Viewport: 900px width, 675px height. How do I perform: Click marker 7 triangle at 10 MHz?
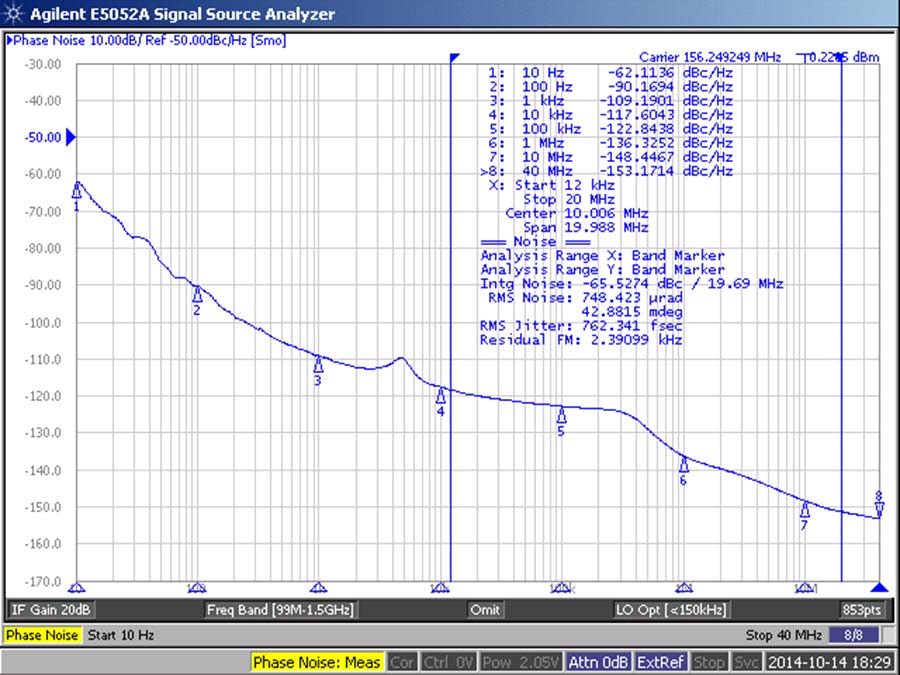pyautogui.click(x=804, y=509)
